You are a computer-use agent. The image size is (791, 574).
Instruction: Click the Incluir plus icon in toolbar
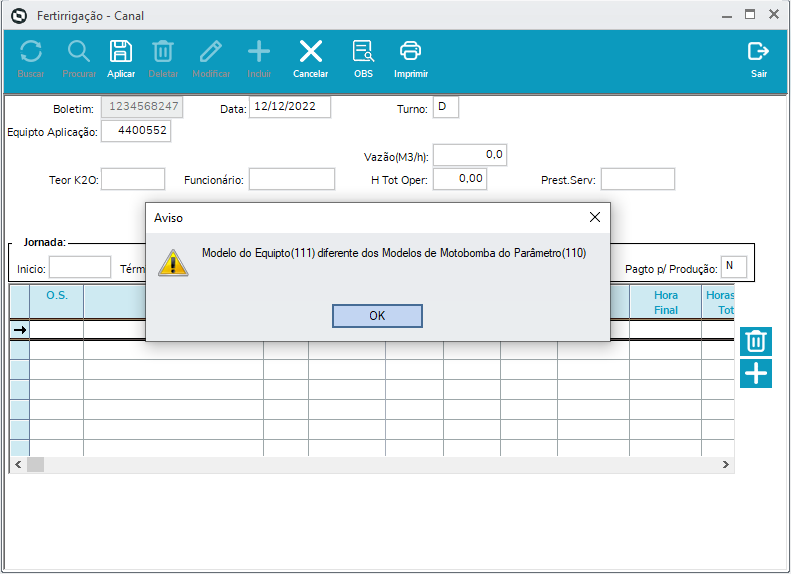[x=259, y=52]
